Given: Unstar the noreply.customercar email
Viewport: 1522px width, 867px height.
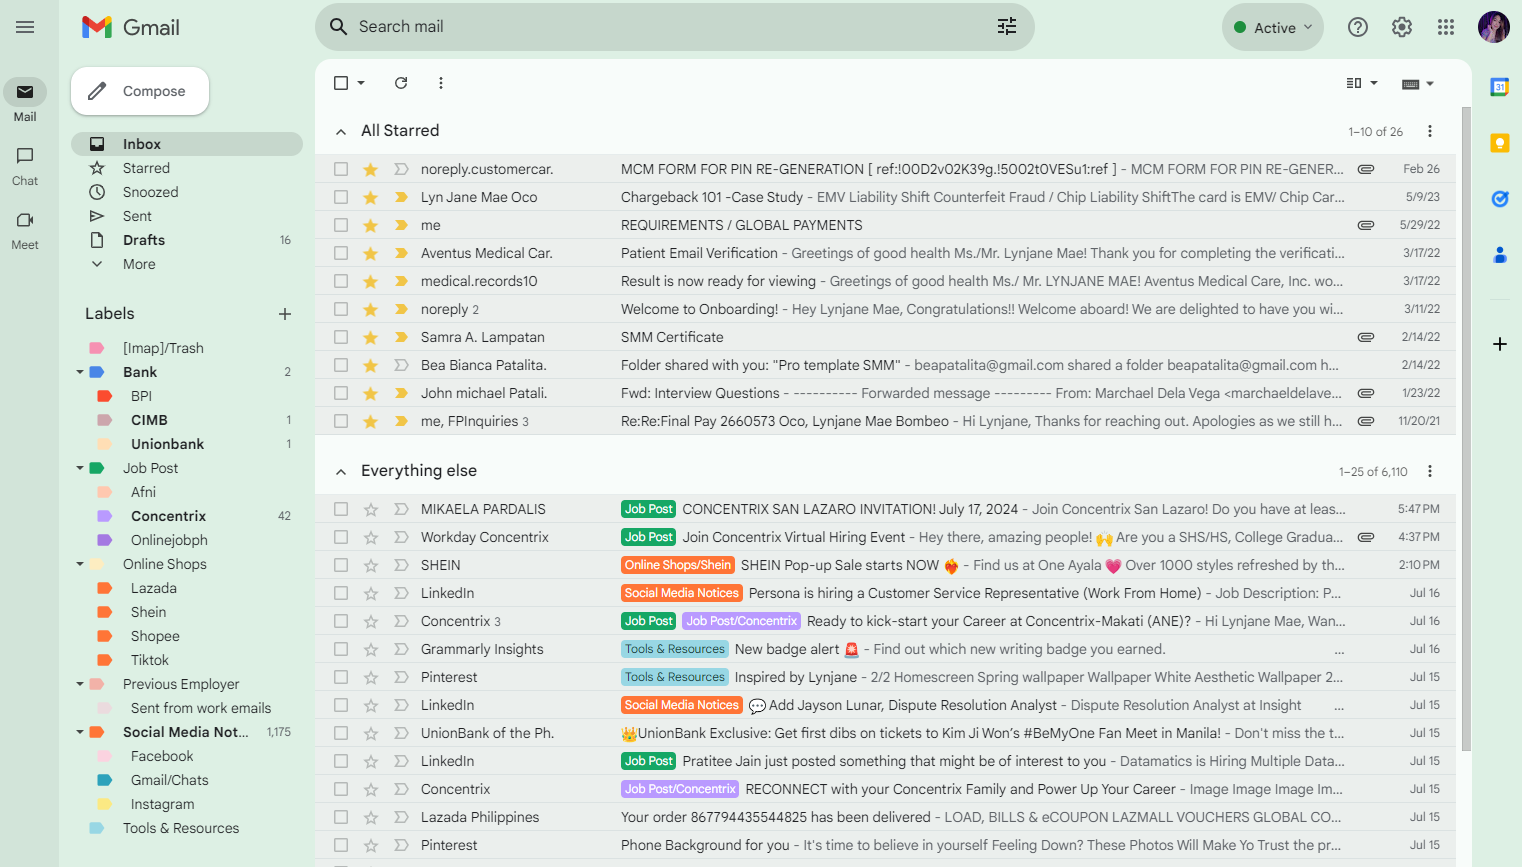Looking at the screenshot, I should pyautogui.click(x=371, y=169).
